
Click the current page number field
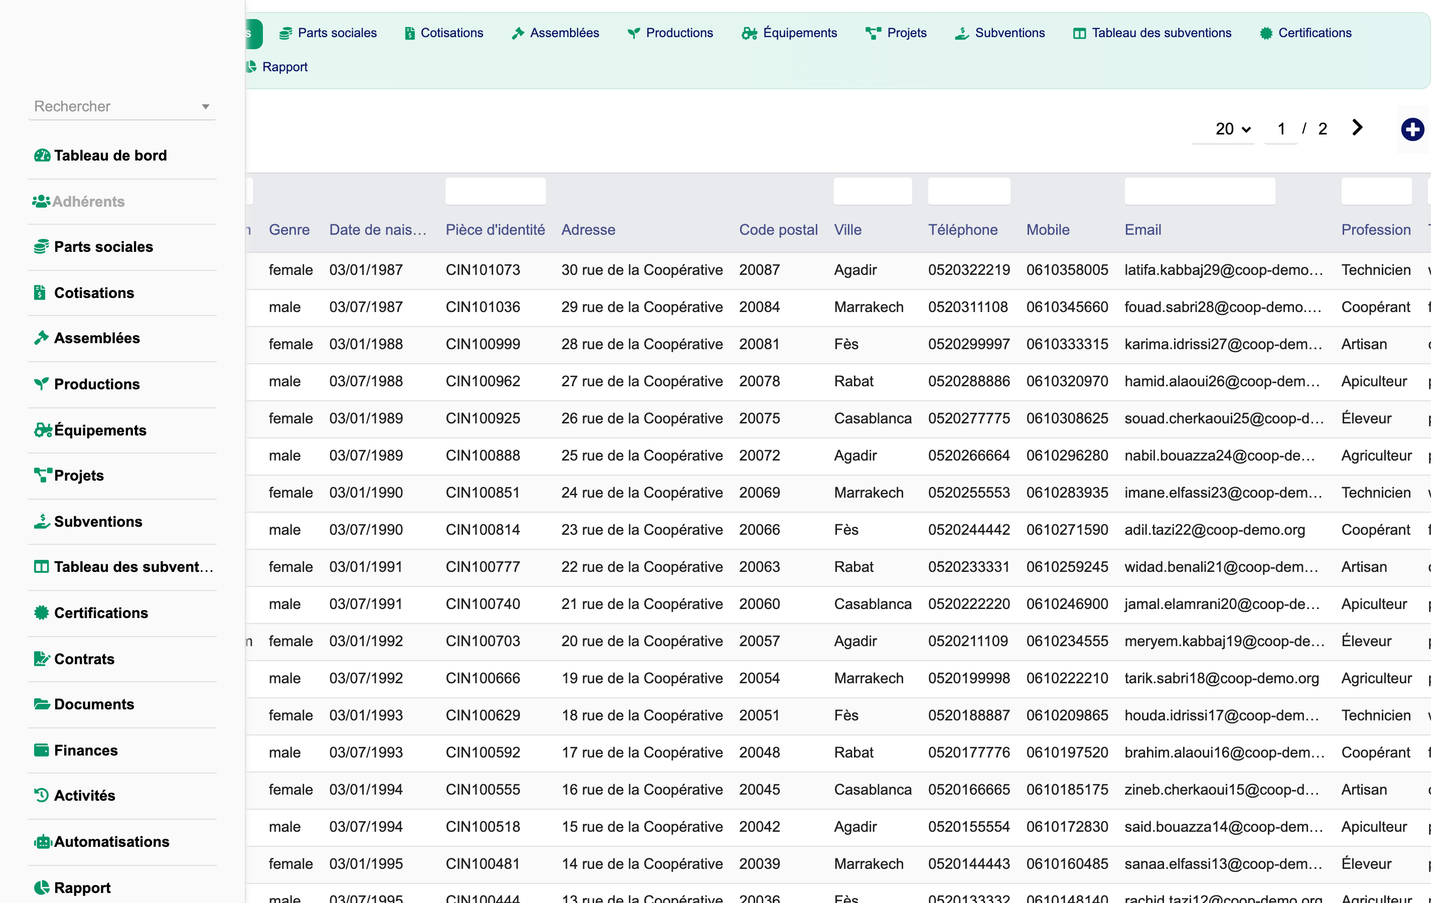(1281, 129)
